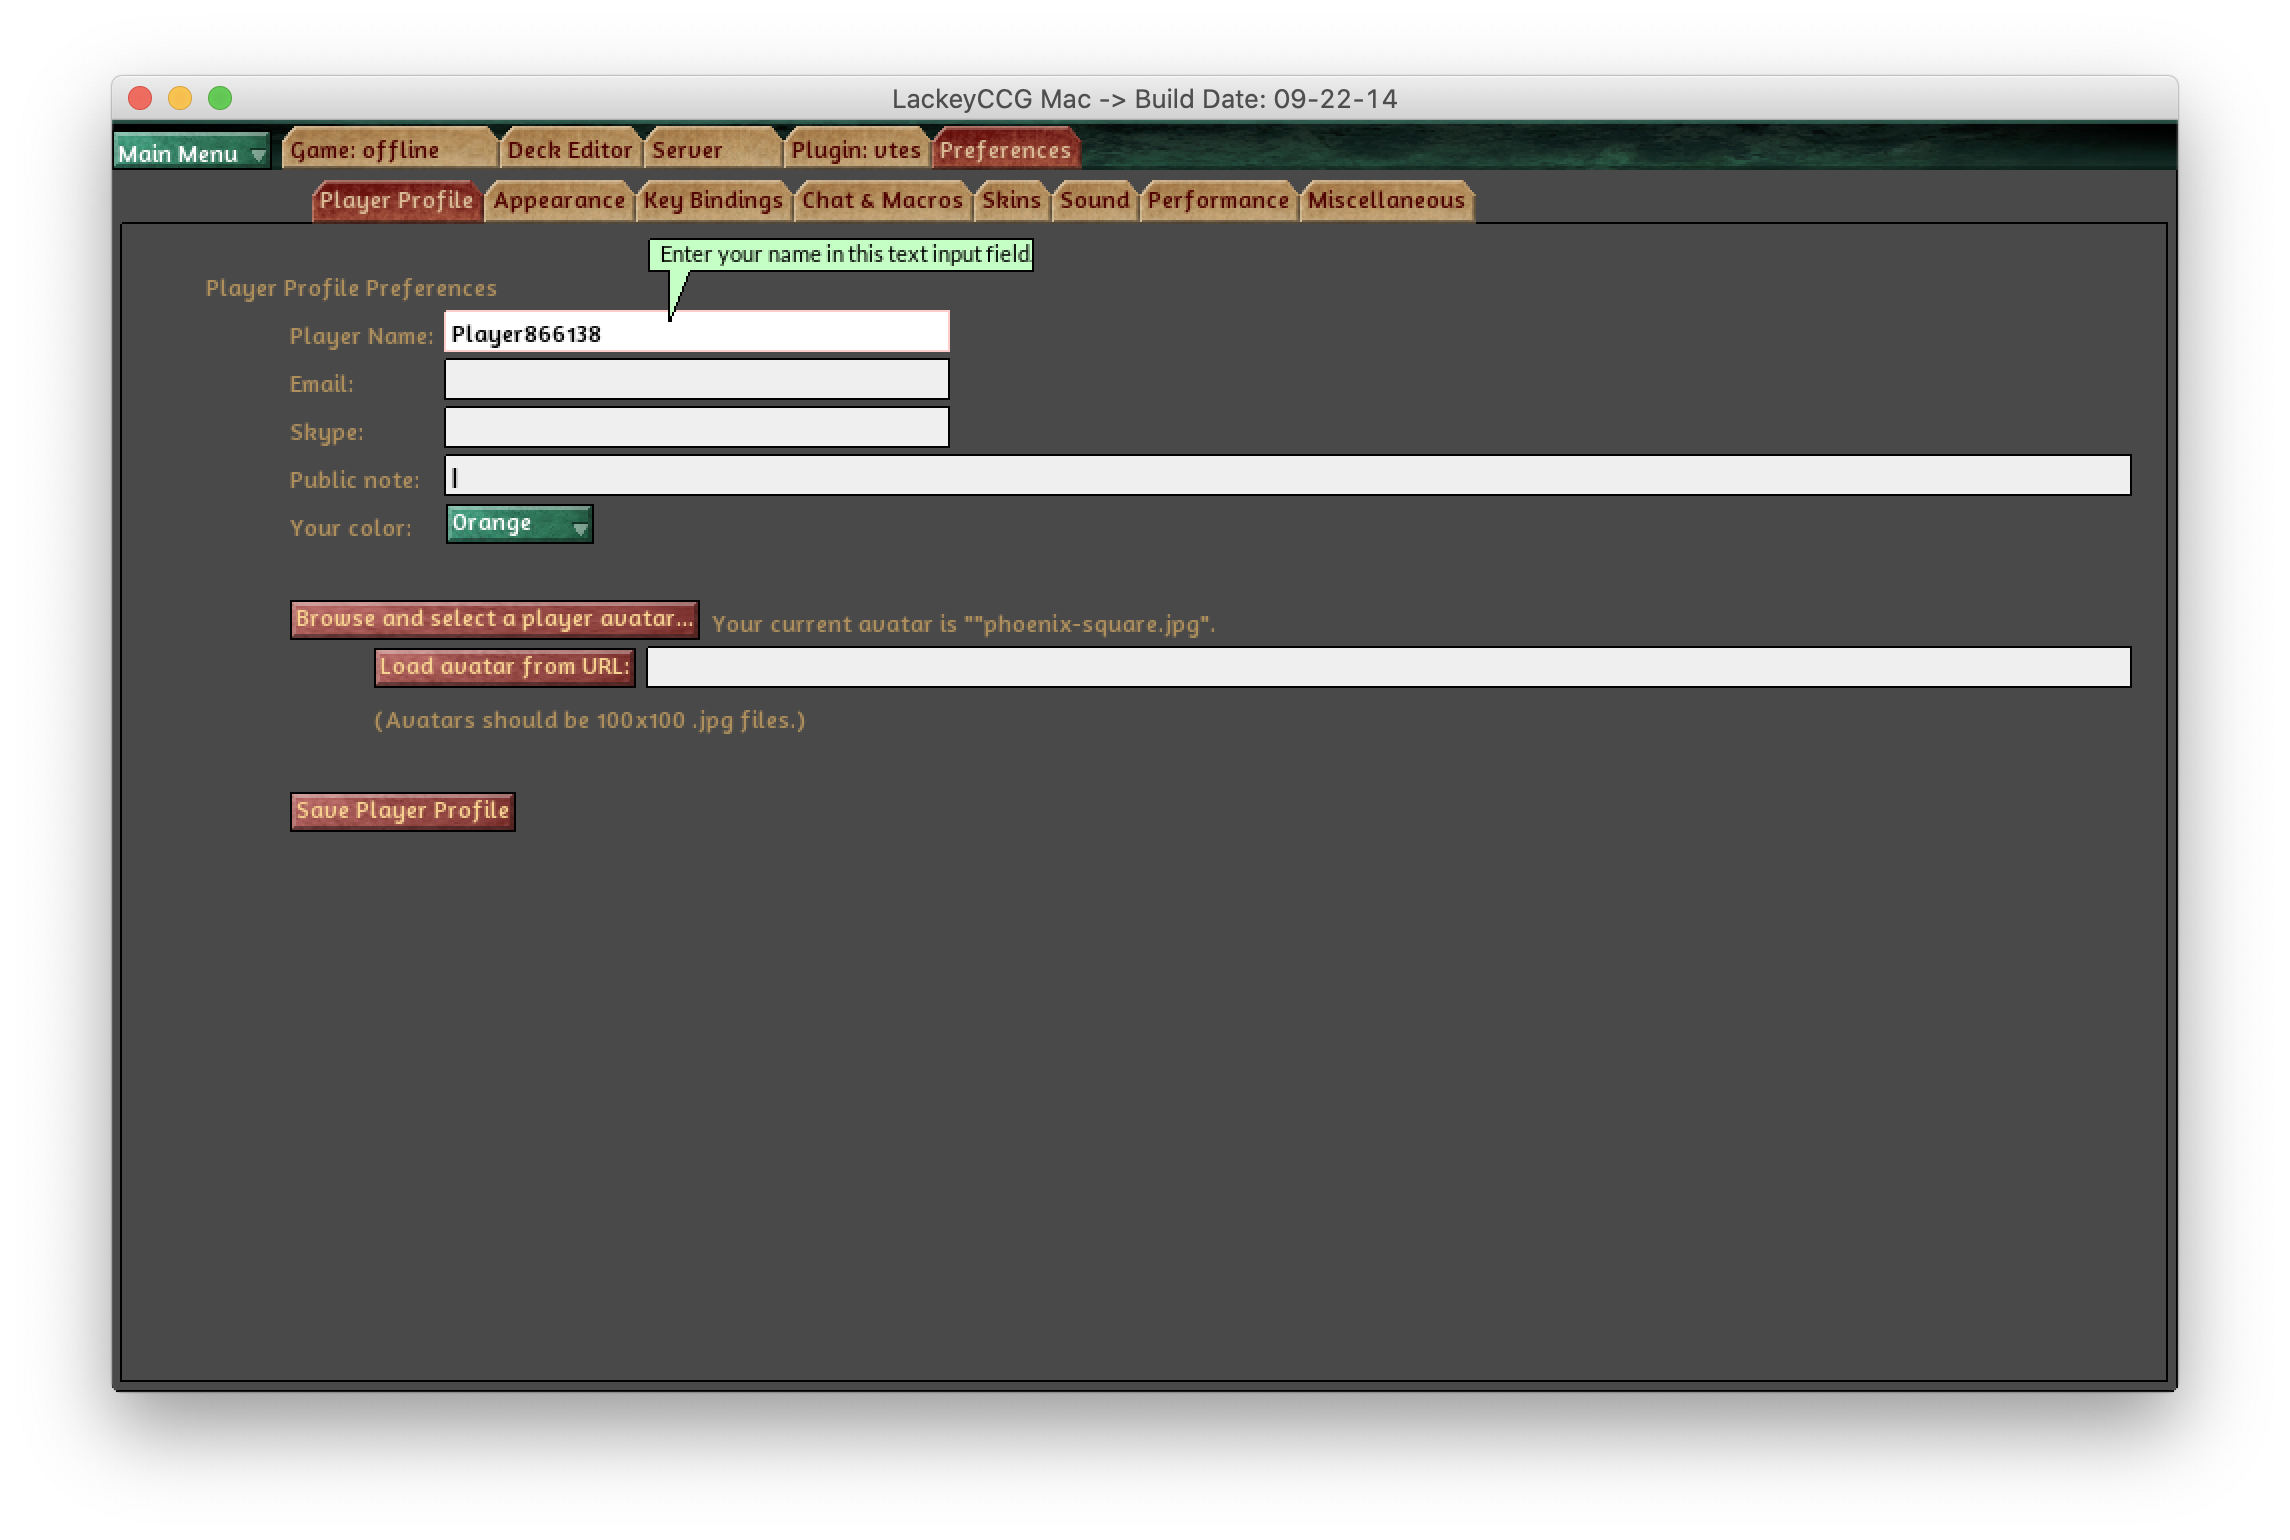The image size is (2290, 1540).
Task: Select the Skins tab
Action: (x=1010, y=201)
